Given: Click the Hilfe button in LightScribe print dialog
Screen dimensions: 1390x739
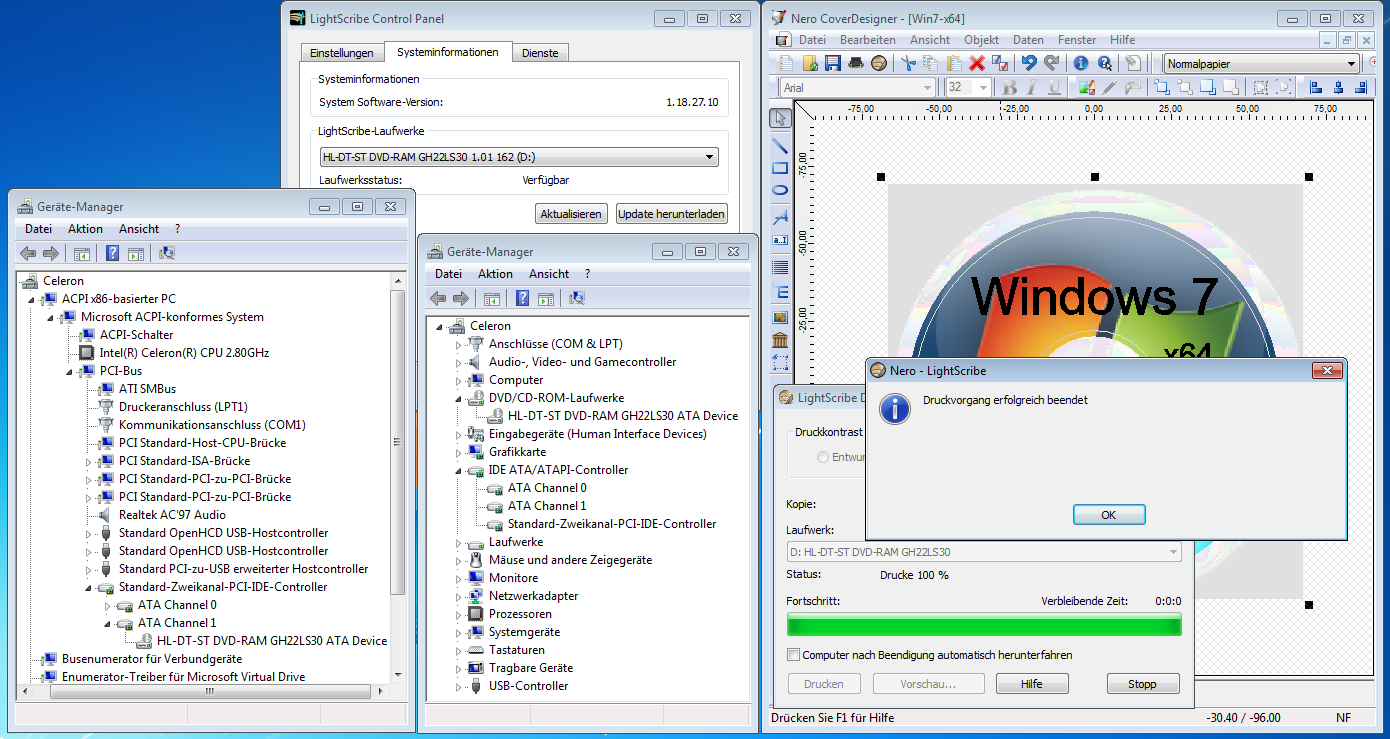Looking at the screenshot, I should tap(1032, 684).
